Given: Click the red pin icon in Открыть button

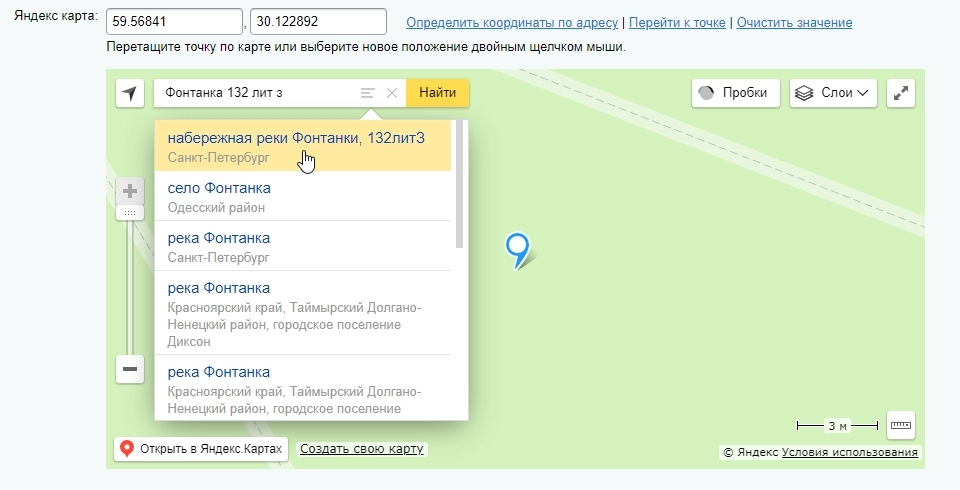Looking at the screenshot, I should point(127,448).
